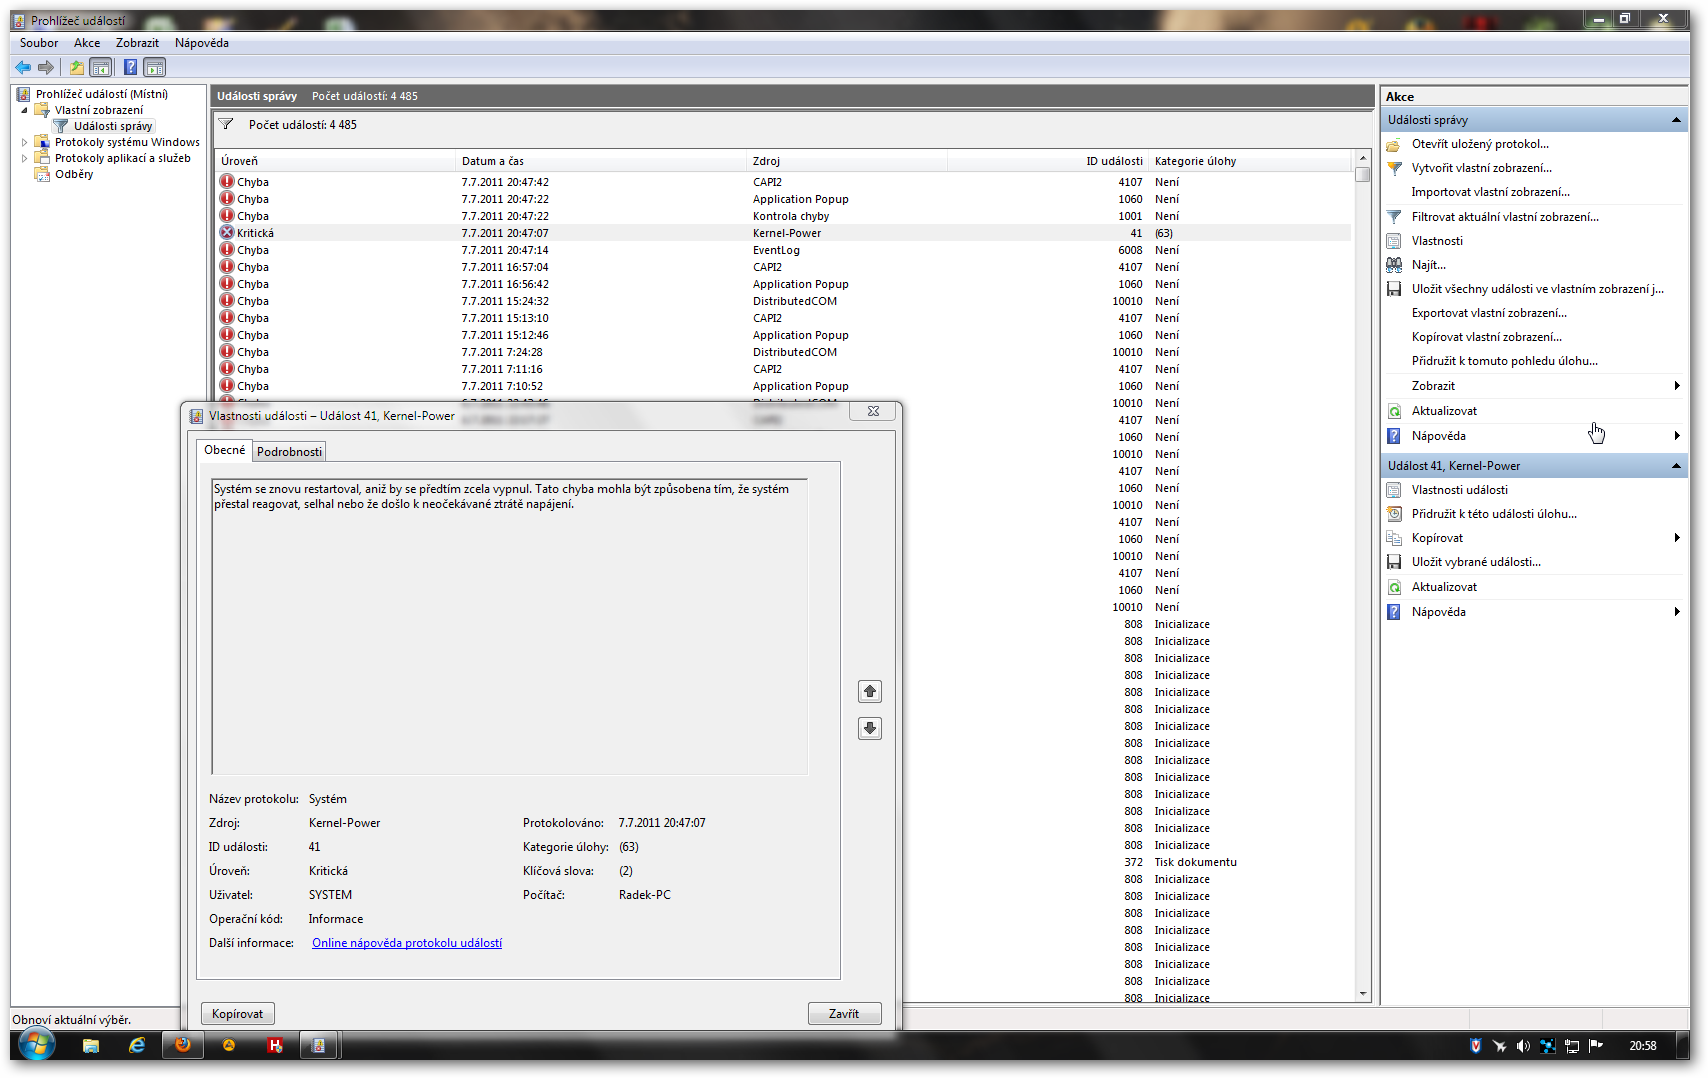
Task: Click the blue question mark Help toolbar icon
Action: coord(130,67)
